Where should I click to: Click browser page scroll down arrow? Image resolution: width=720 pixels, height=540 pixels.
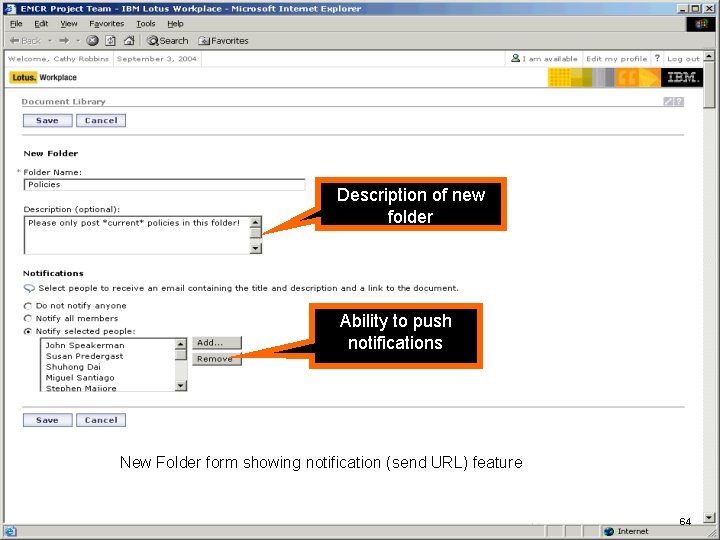coord(709,518)
